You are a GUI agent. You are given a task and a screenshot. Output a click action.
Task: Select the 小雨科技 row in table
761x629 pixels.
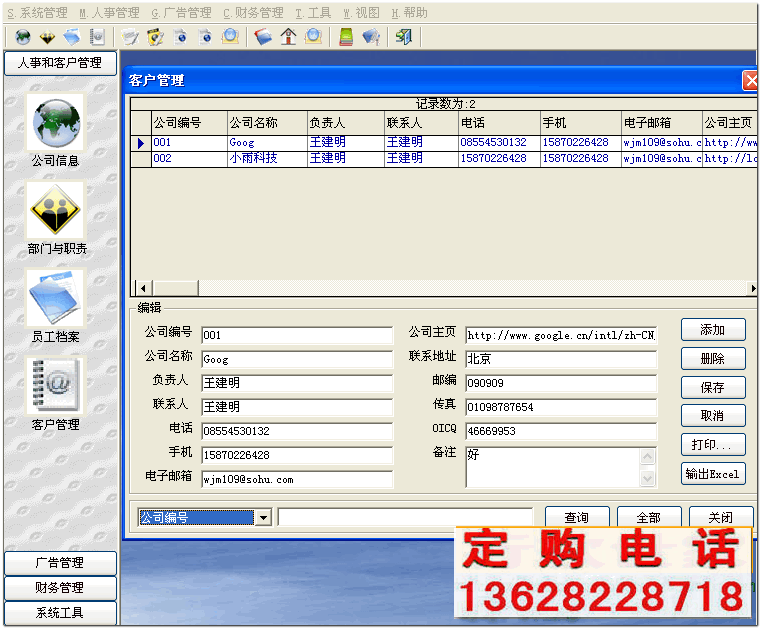tap(443, 158)
